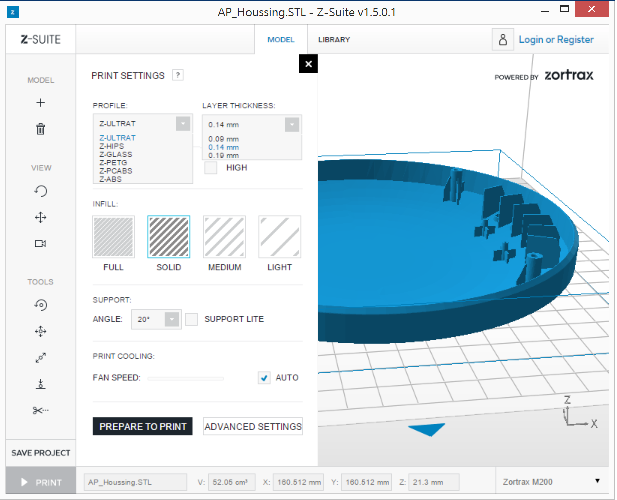Pick 0.14 mm in thickness list
617x500 pixels.
click(x=224, y=147)
